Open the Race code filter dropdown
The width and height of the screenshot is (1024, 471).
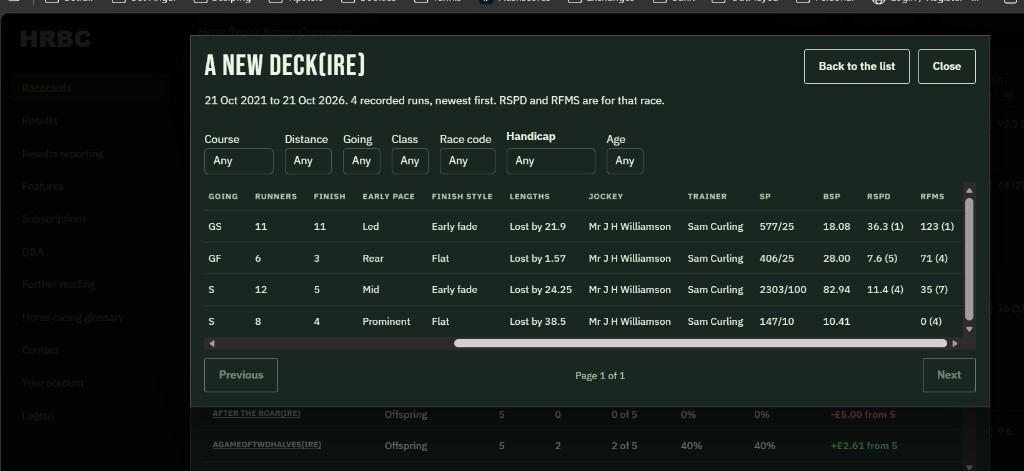point(468,161)
